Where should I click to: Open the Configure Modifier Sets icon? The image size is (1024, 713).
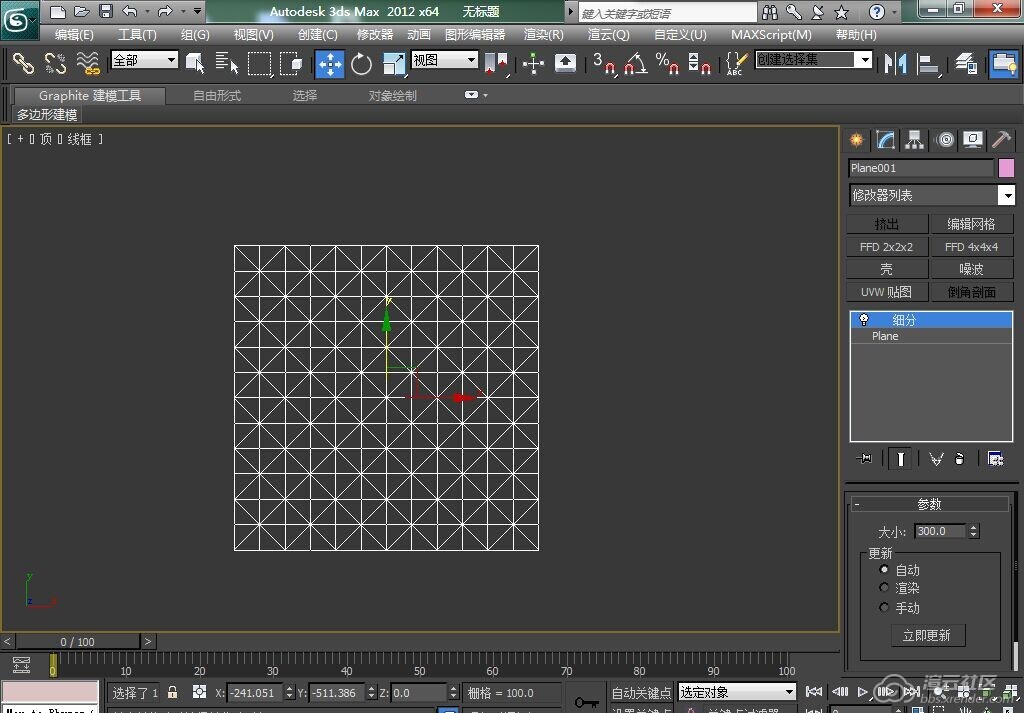[995, 458]
